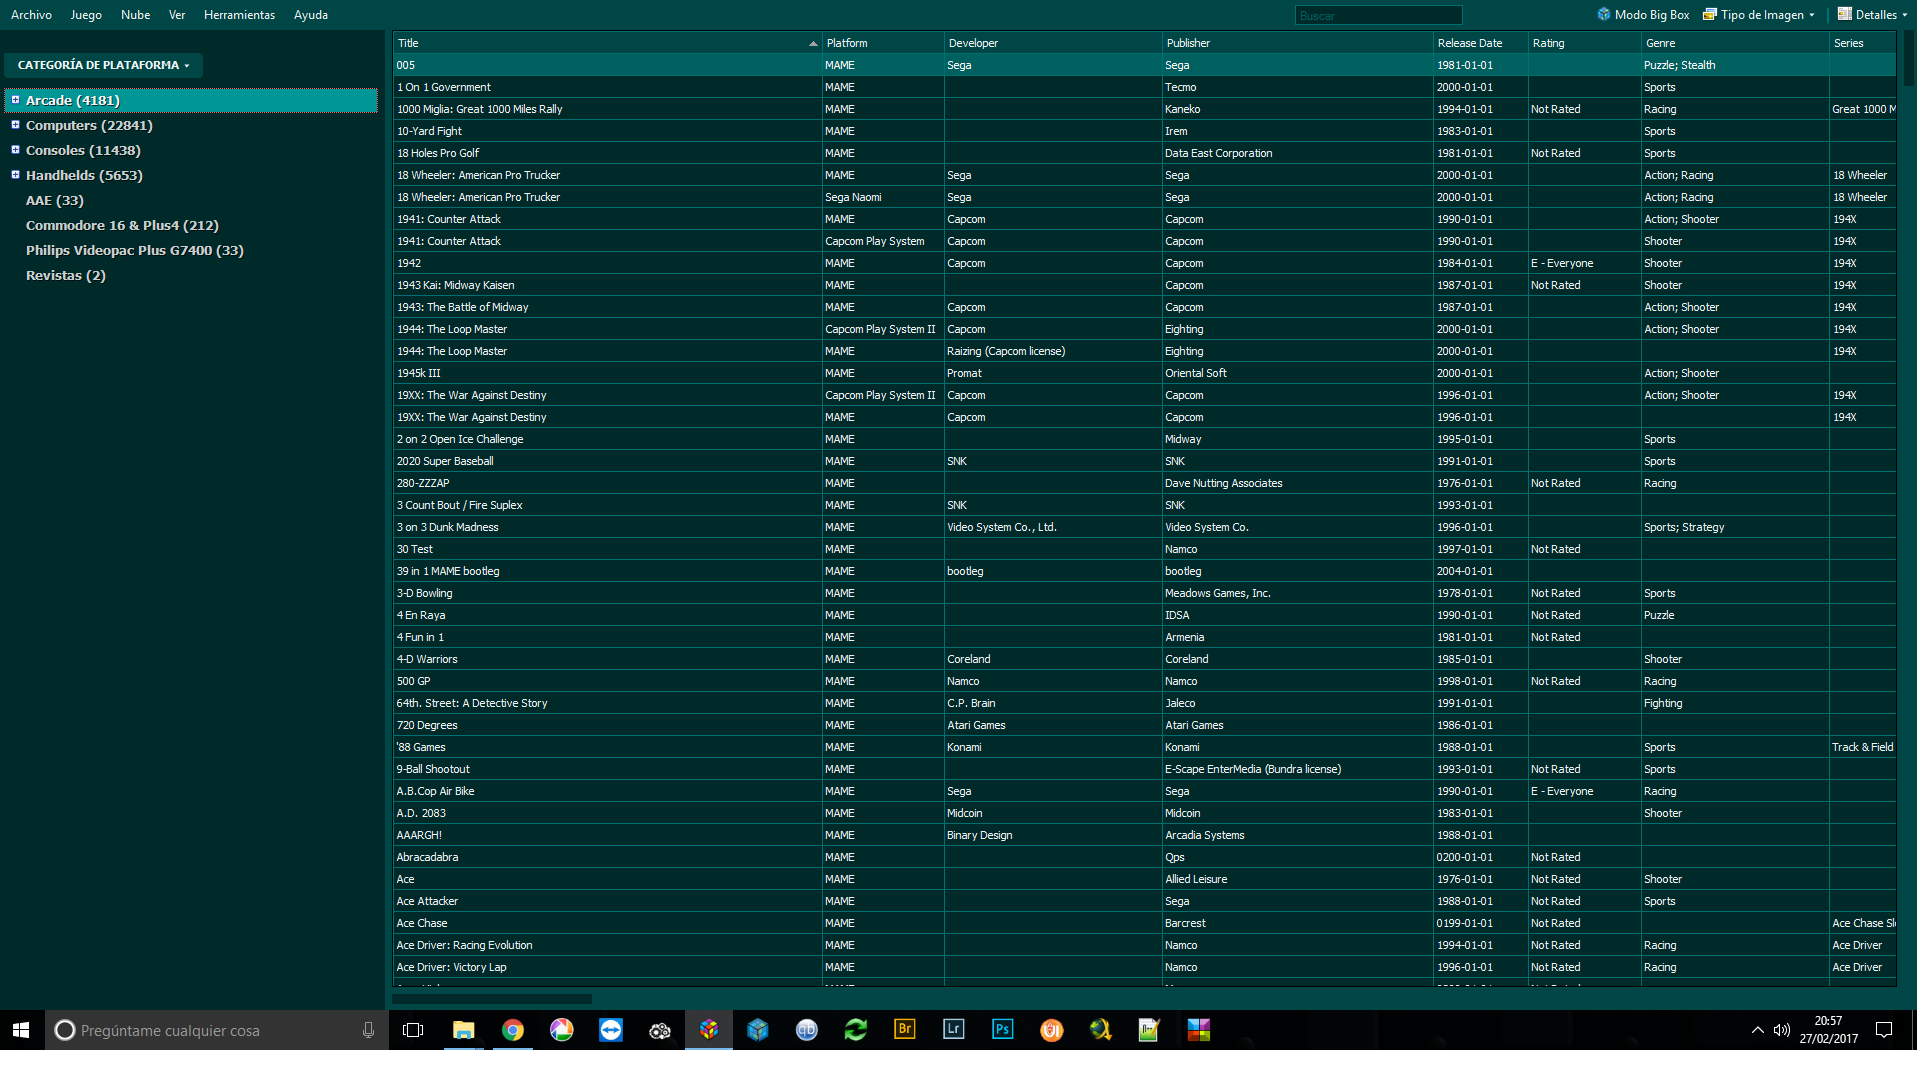1920x1080 pixels.
Task: Click the LaunchBox taskbar icon
Action: tap(708, 1030)
